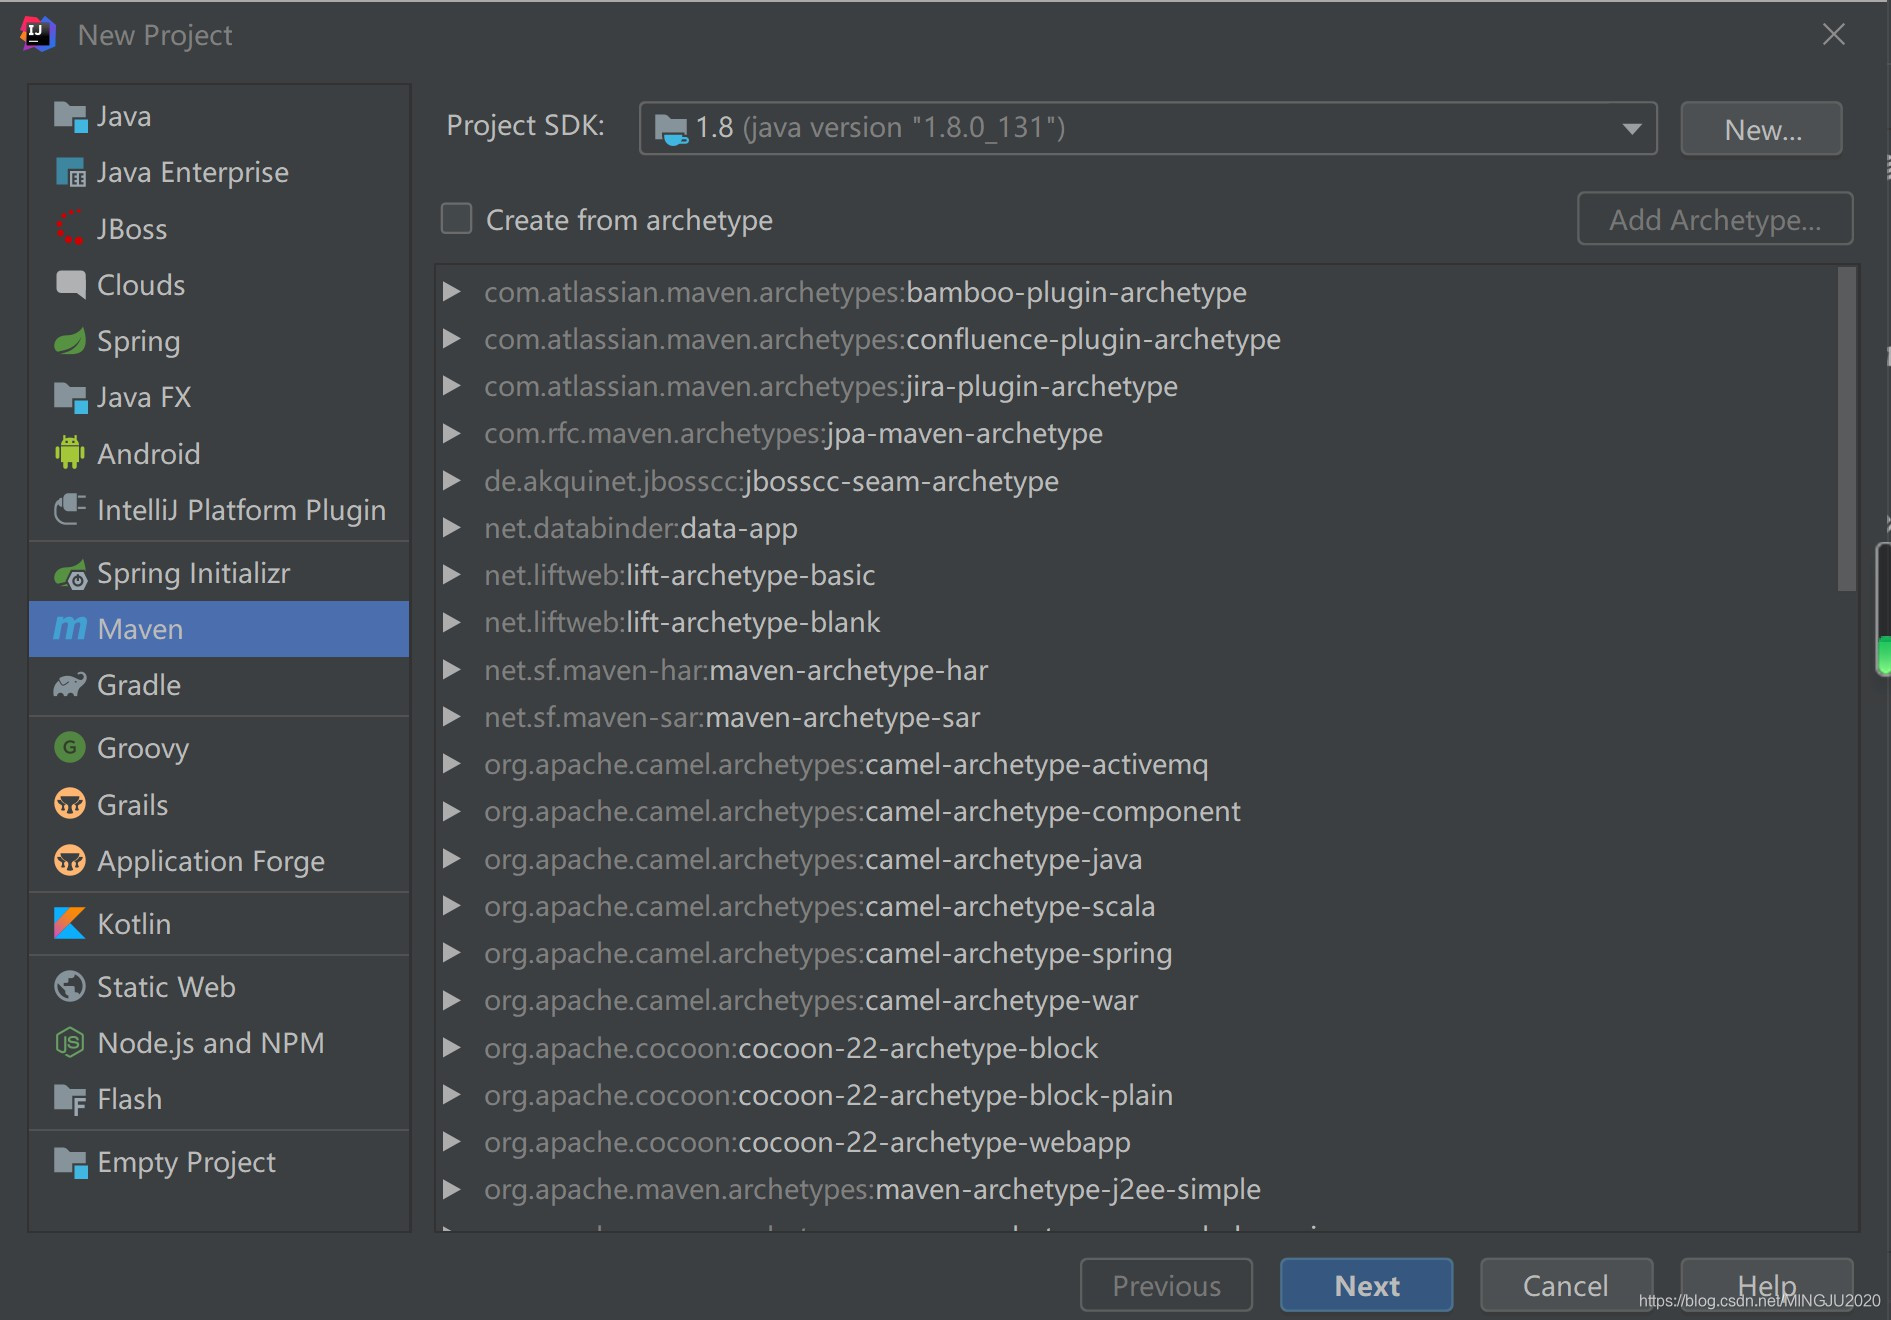Choose the Grails icon
Image resolution: width=1891 pixels, height=1320 pixels.
70,804
